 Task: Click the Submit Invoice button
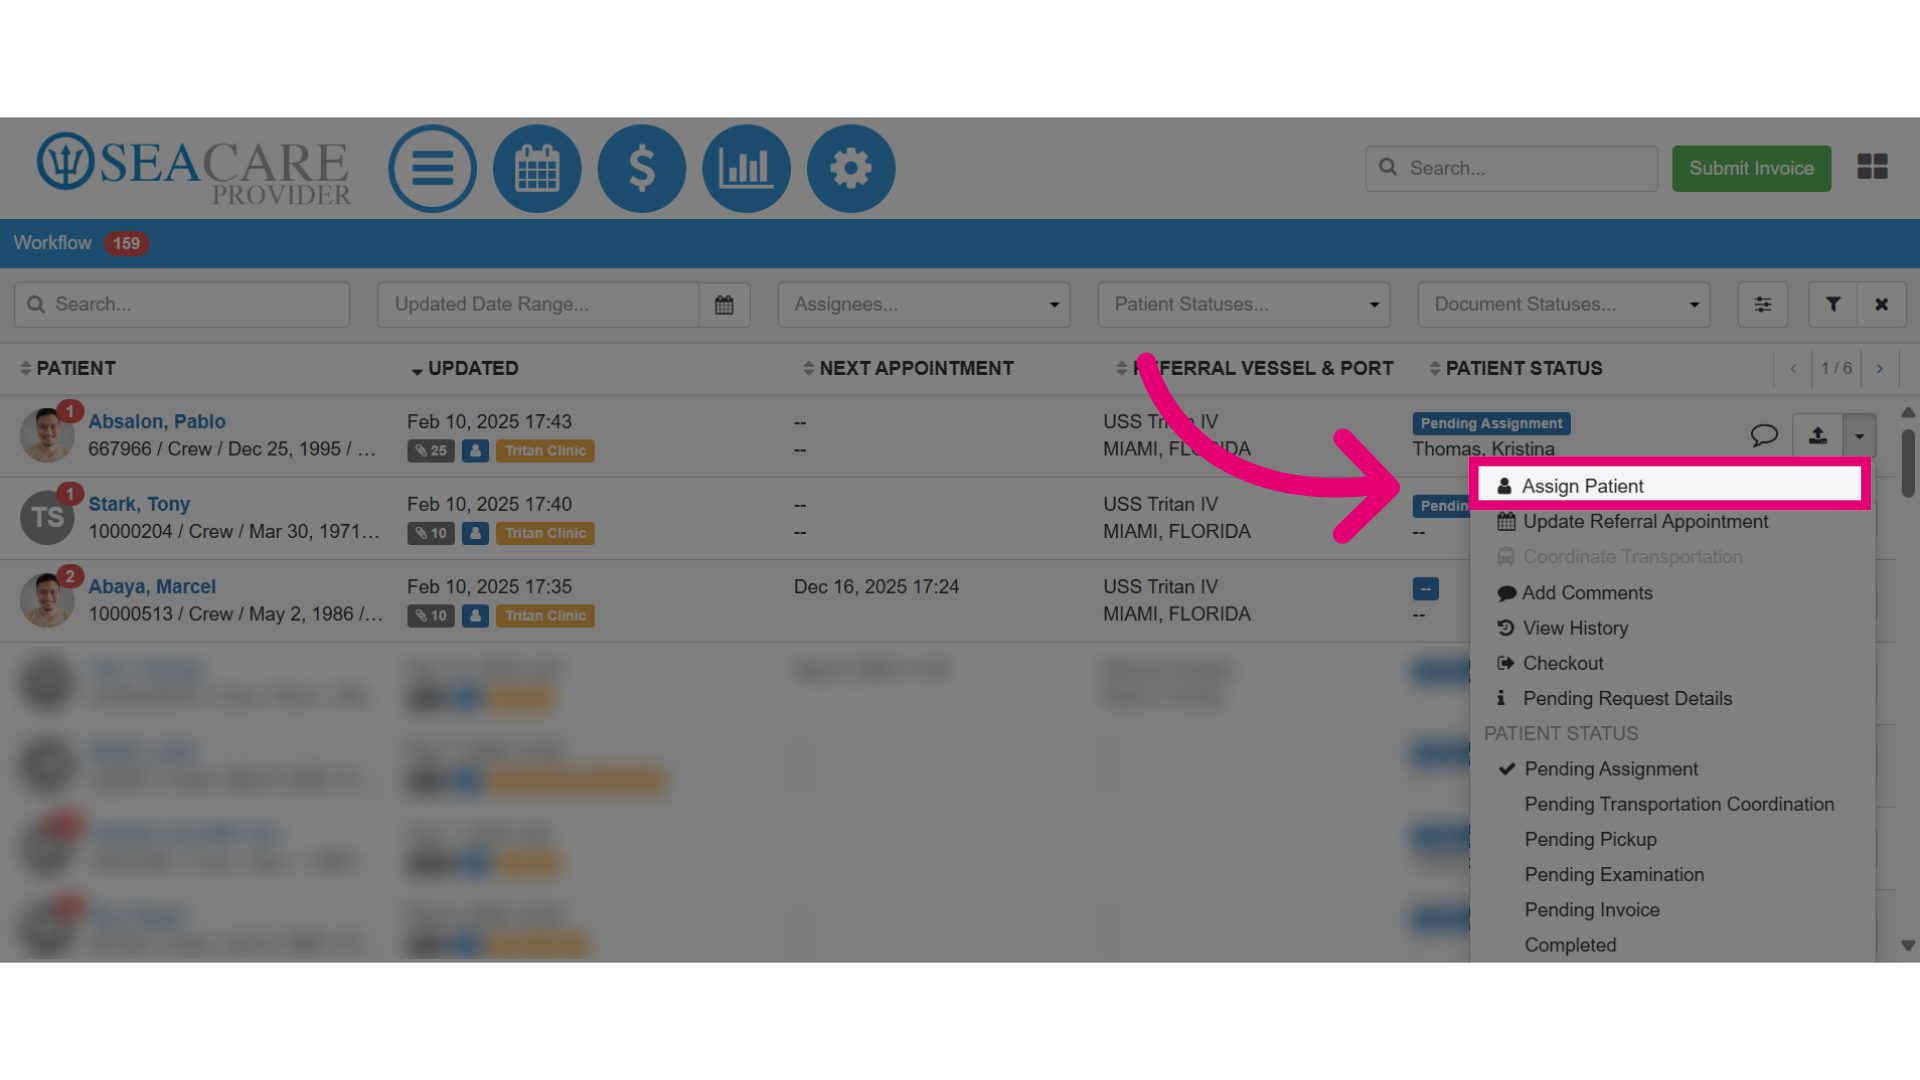click(x=1751, y=168)
